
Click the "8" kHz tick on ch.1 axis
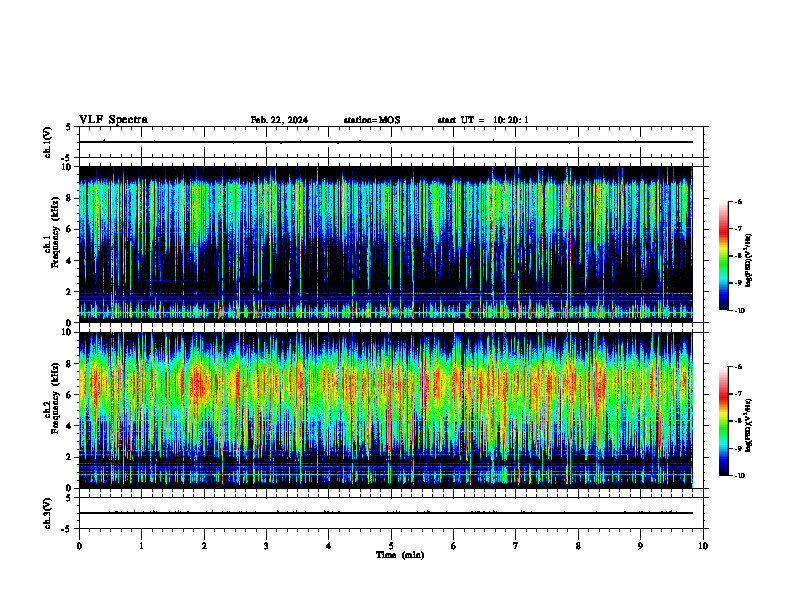pos(70,198)
